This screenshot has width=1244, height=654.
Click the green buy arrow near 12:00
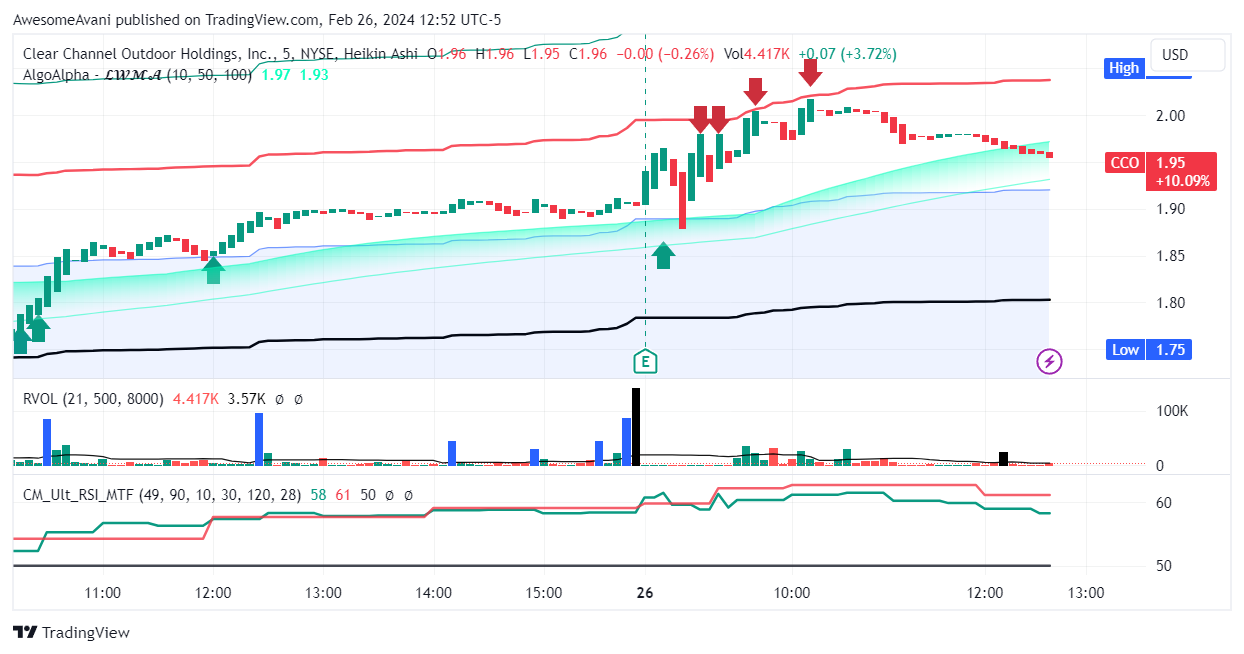213,270
